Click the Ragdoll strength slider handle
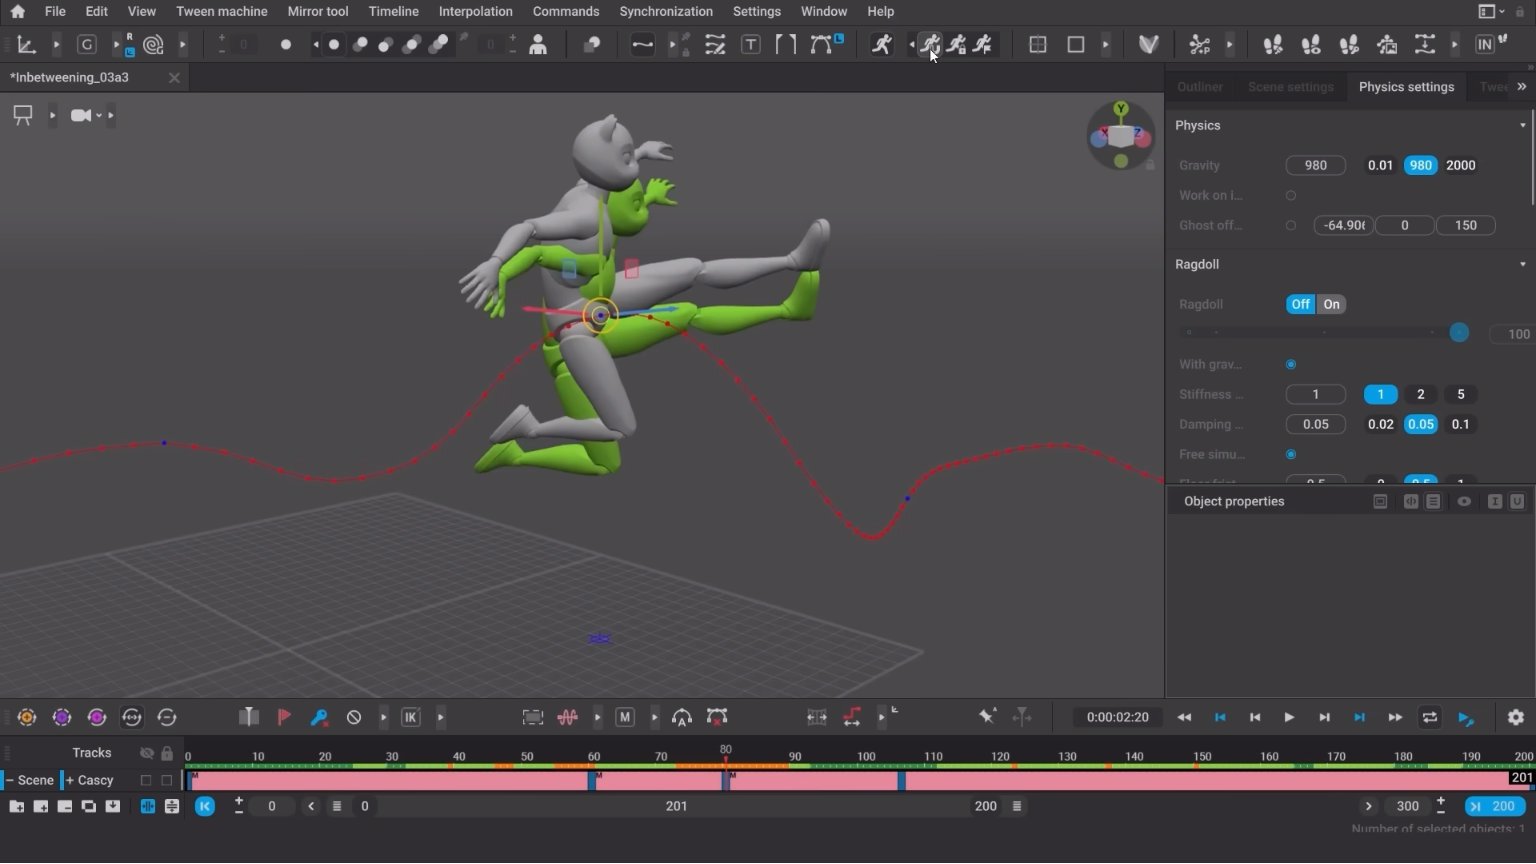This screenshot has width=1536, height=864. 1459,333
